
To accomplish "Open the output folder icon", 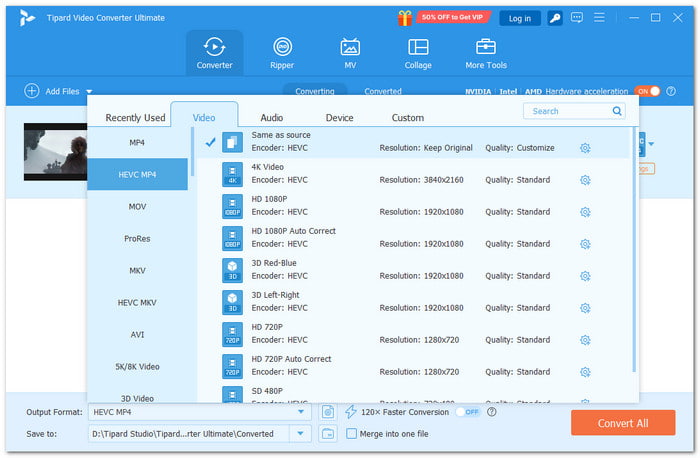I will 328,433.
